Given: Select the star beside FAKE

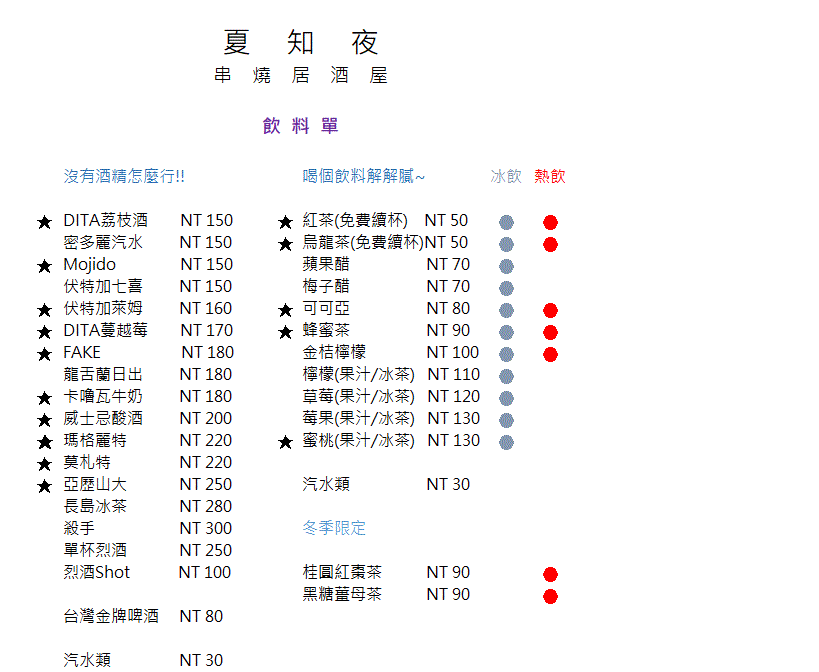Looking at the screenshot, I should [x=44, y=354].
